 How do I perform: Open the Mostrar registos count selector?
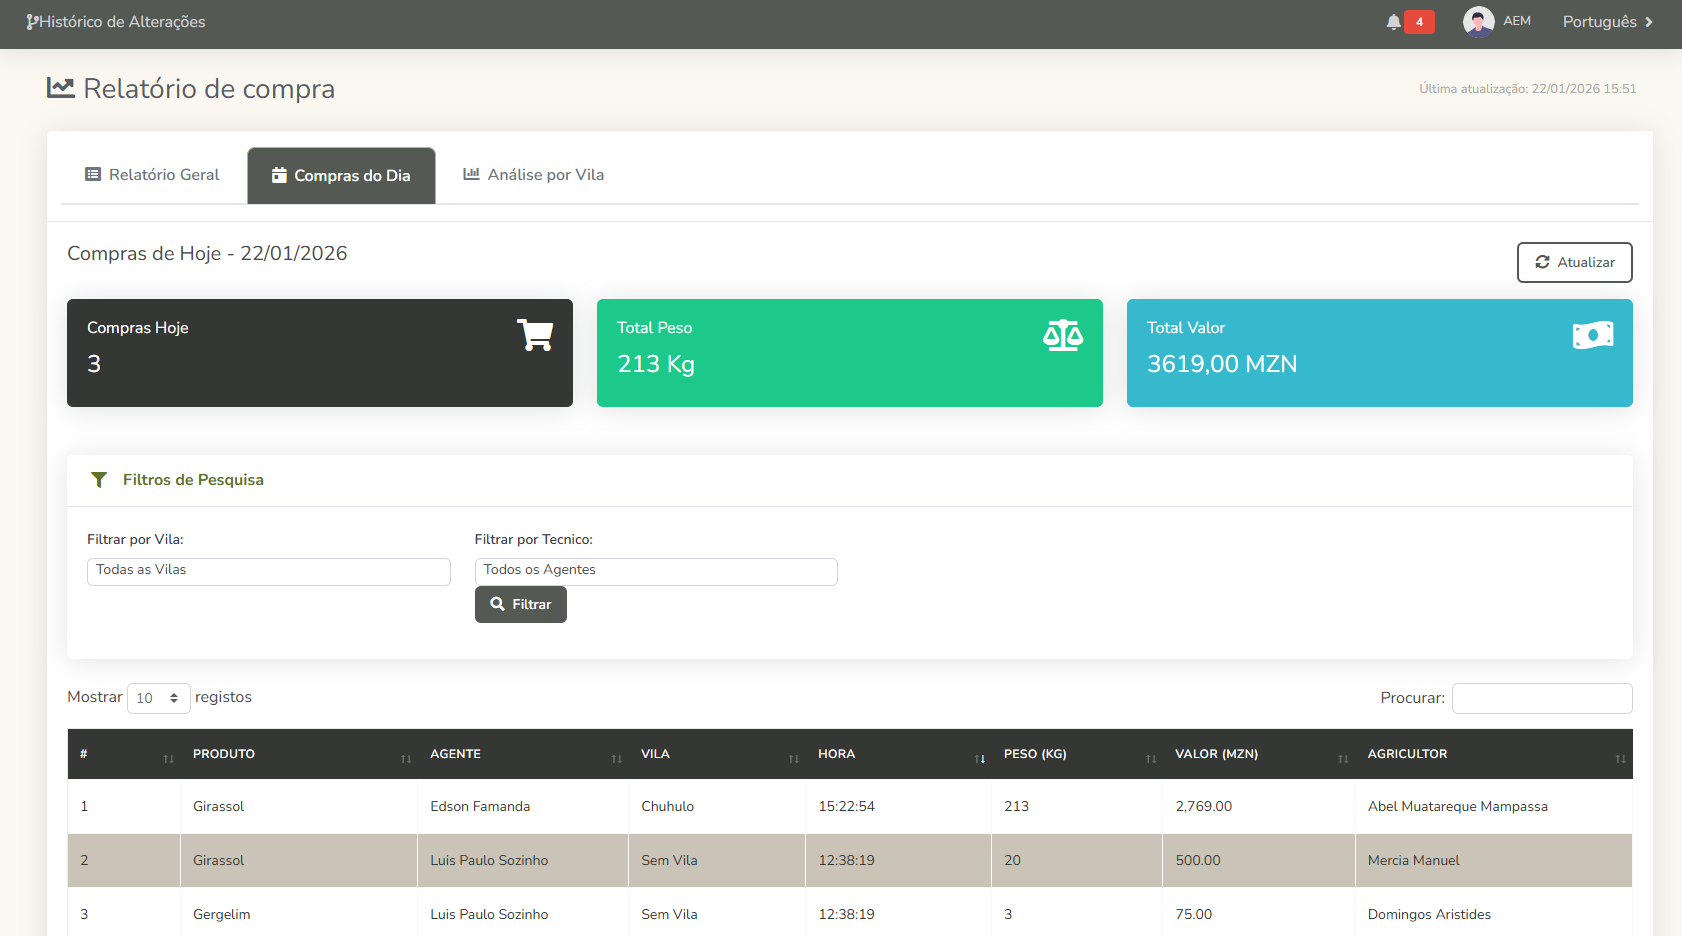point(158,698)
